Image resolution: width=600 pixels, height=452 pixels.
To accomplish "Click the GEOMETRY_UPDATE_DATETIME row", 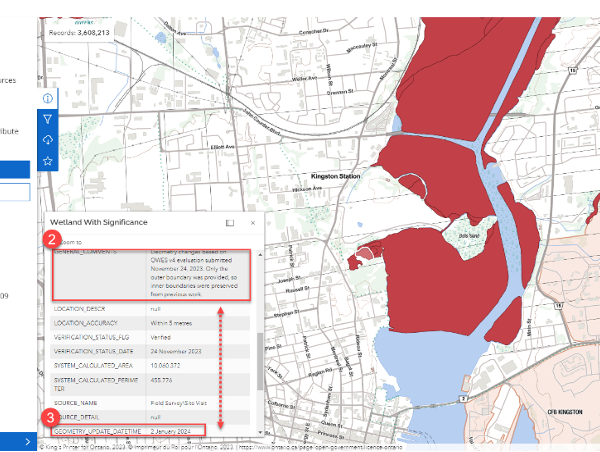I will coord(150,430).
